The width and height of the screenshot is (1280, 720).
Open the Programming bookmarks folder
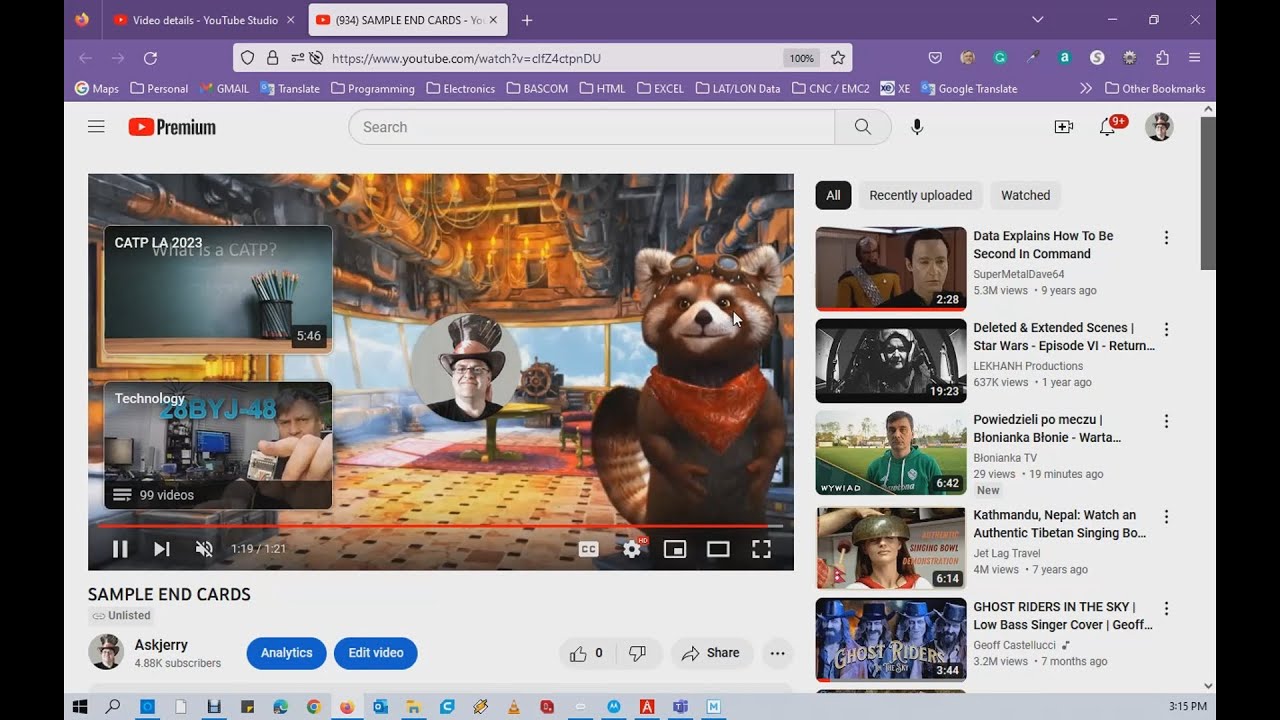(x=373, y=88)
